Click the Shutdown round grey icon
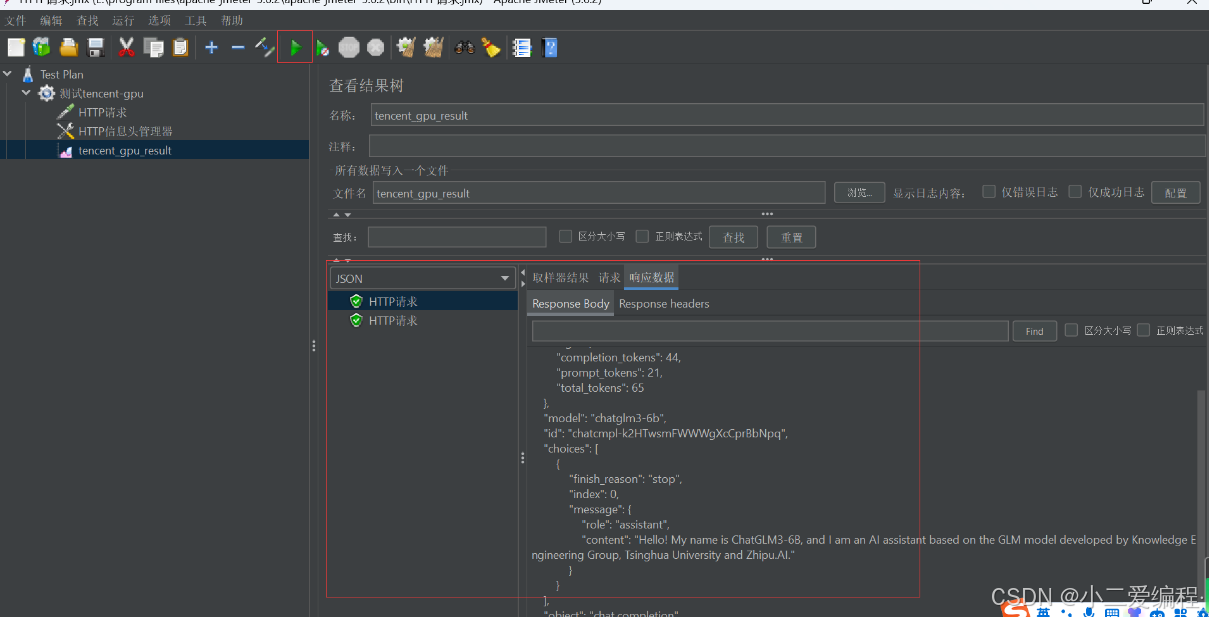Viewport: 1209px width, 617px height. pos(375,47)
